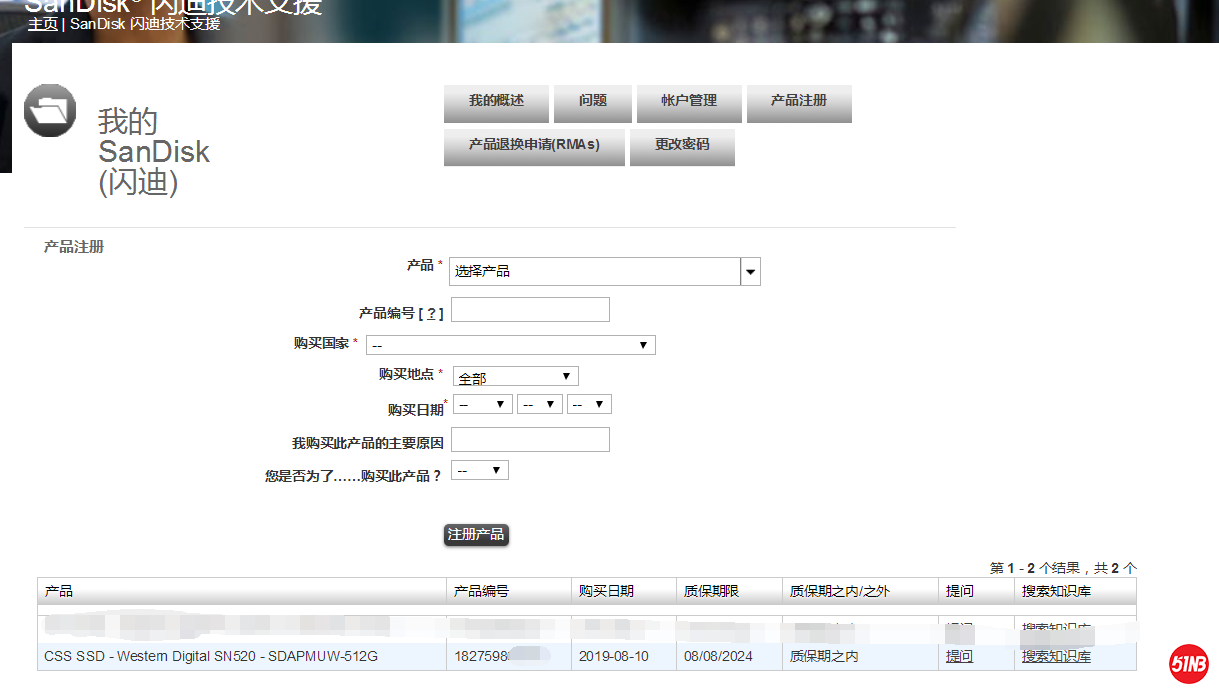Open the 我的概述 tab
This screenshot has height=694, width=1219.
coord(496,102)
